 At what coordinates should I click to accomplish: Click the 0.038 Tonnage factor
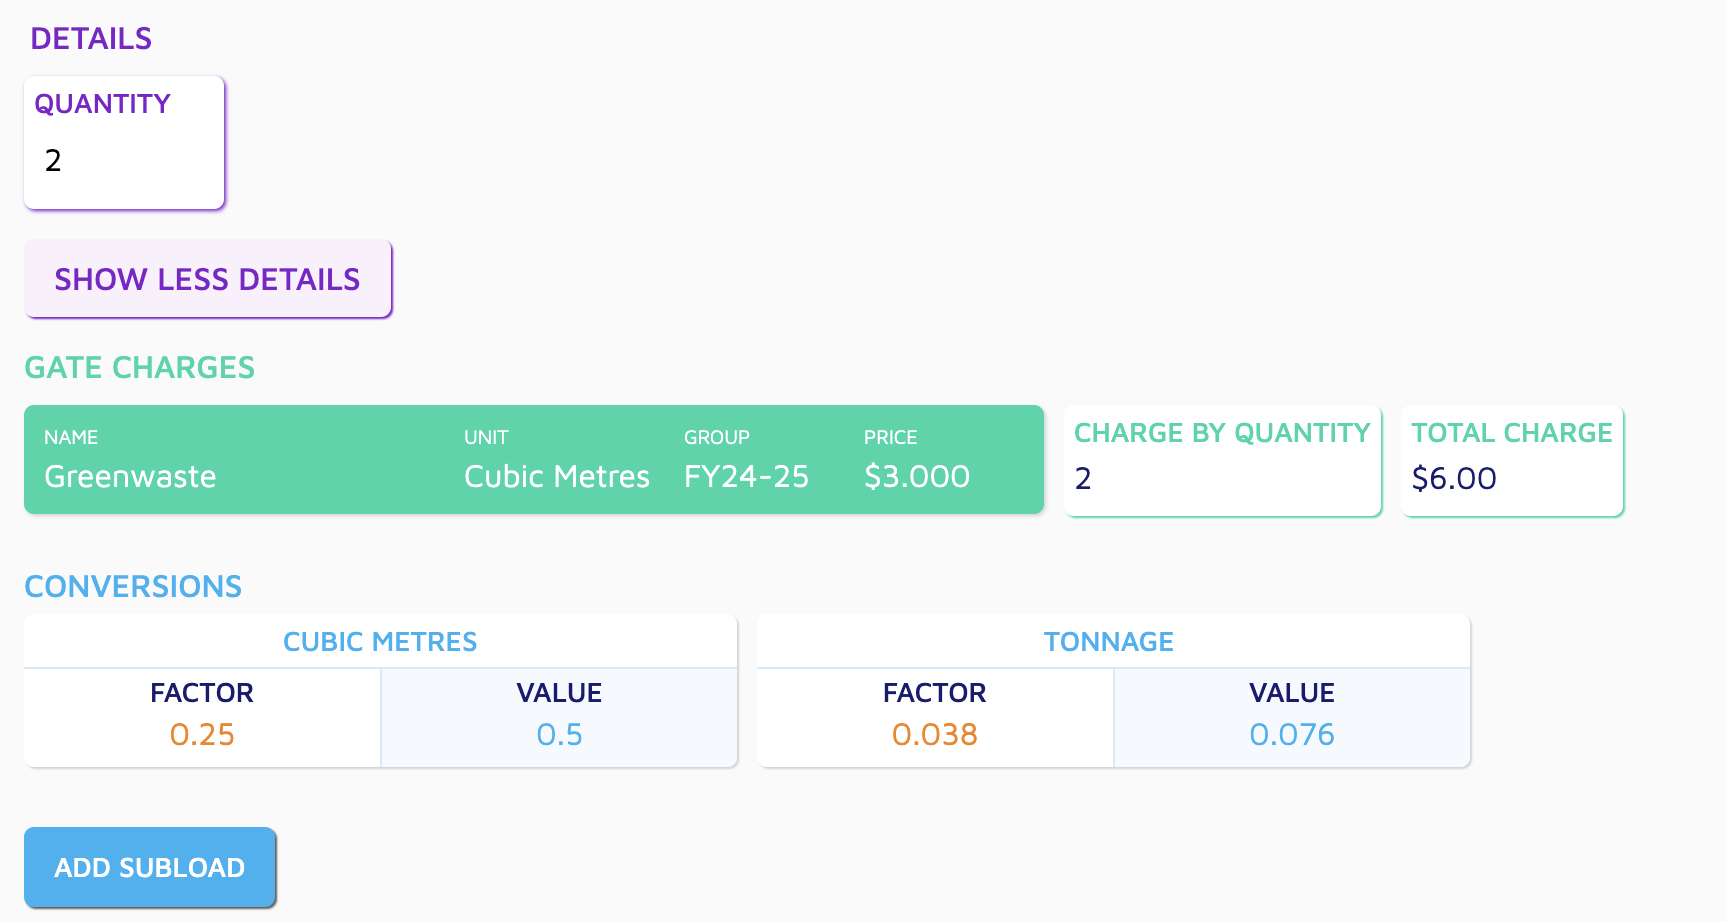pos(935,734)
